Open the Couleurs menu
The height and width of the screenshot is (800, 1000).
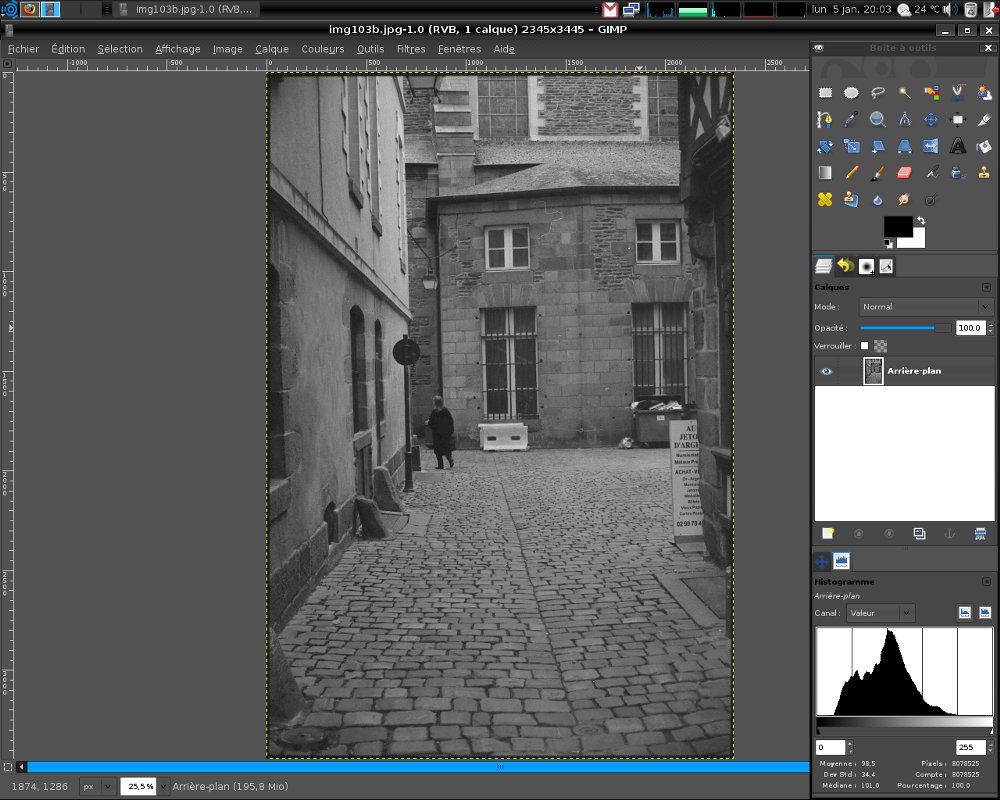[323, 49]
